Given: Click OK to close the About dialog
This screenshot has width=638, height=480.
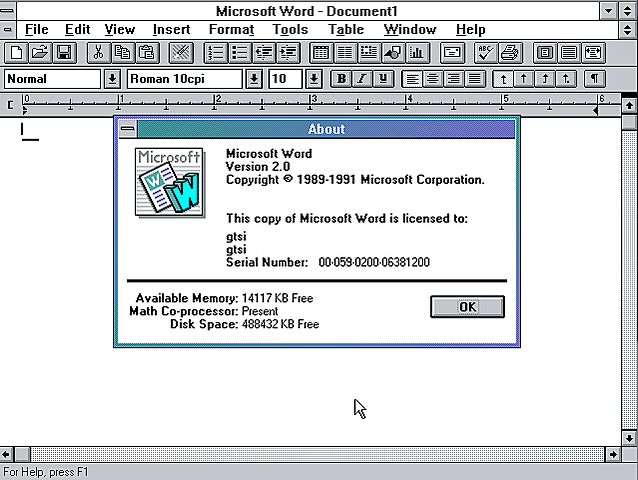Looking at the screenshot, I should click(x=468, y=307).
